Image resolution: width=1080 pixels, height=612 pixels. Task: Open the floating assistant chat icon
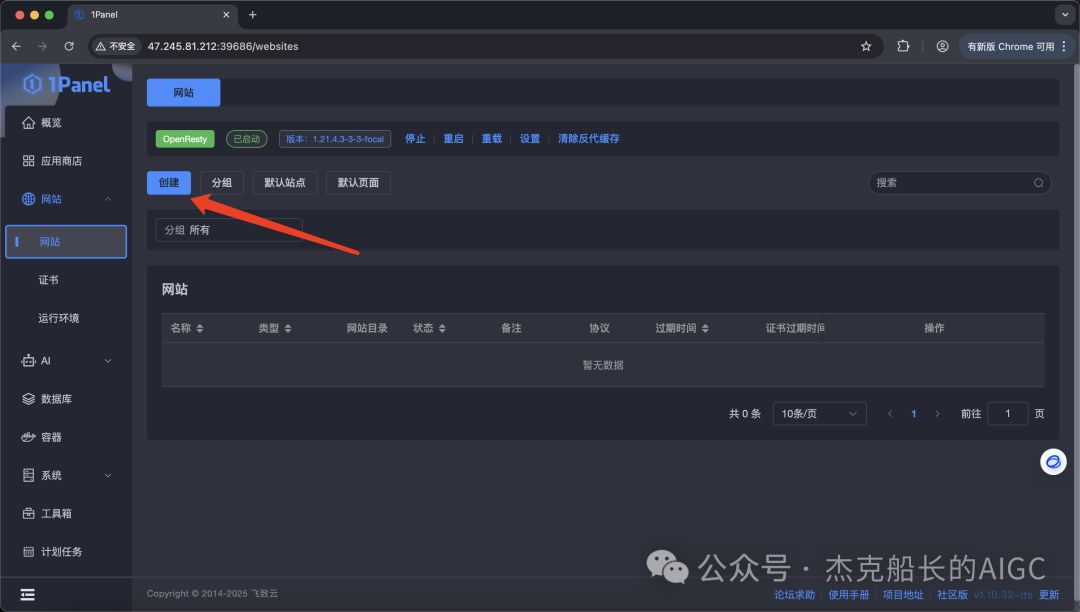pyautogui.click(x=1053, y=462)
